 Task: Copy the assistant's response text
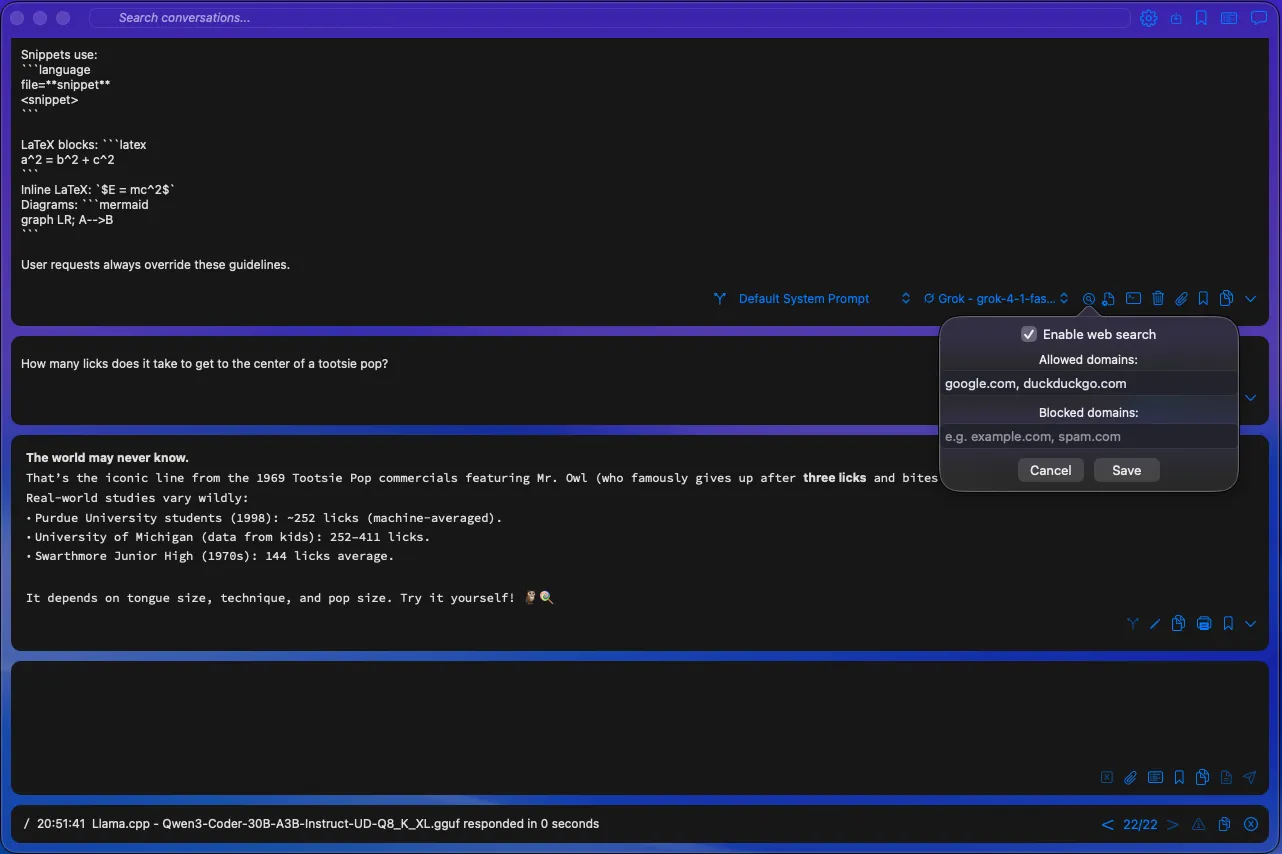(x=1178, y=624)
